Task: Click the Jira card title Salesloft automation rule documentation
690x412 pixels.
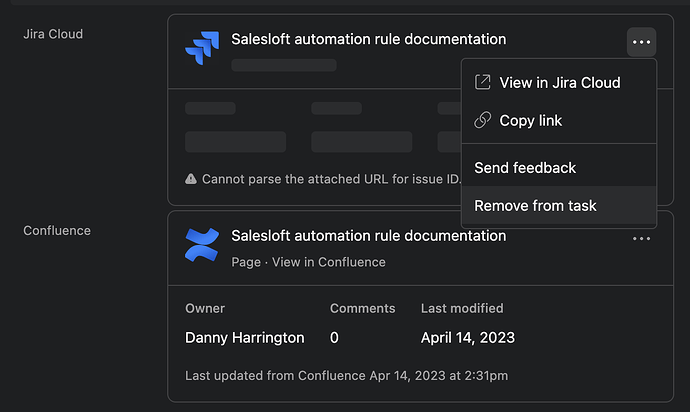Action: [368, 39]
